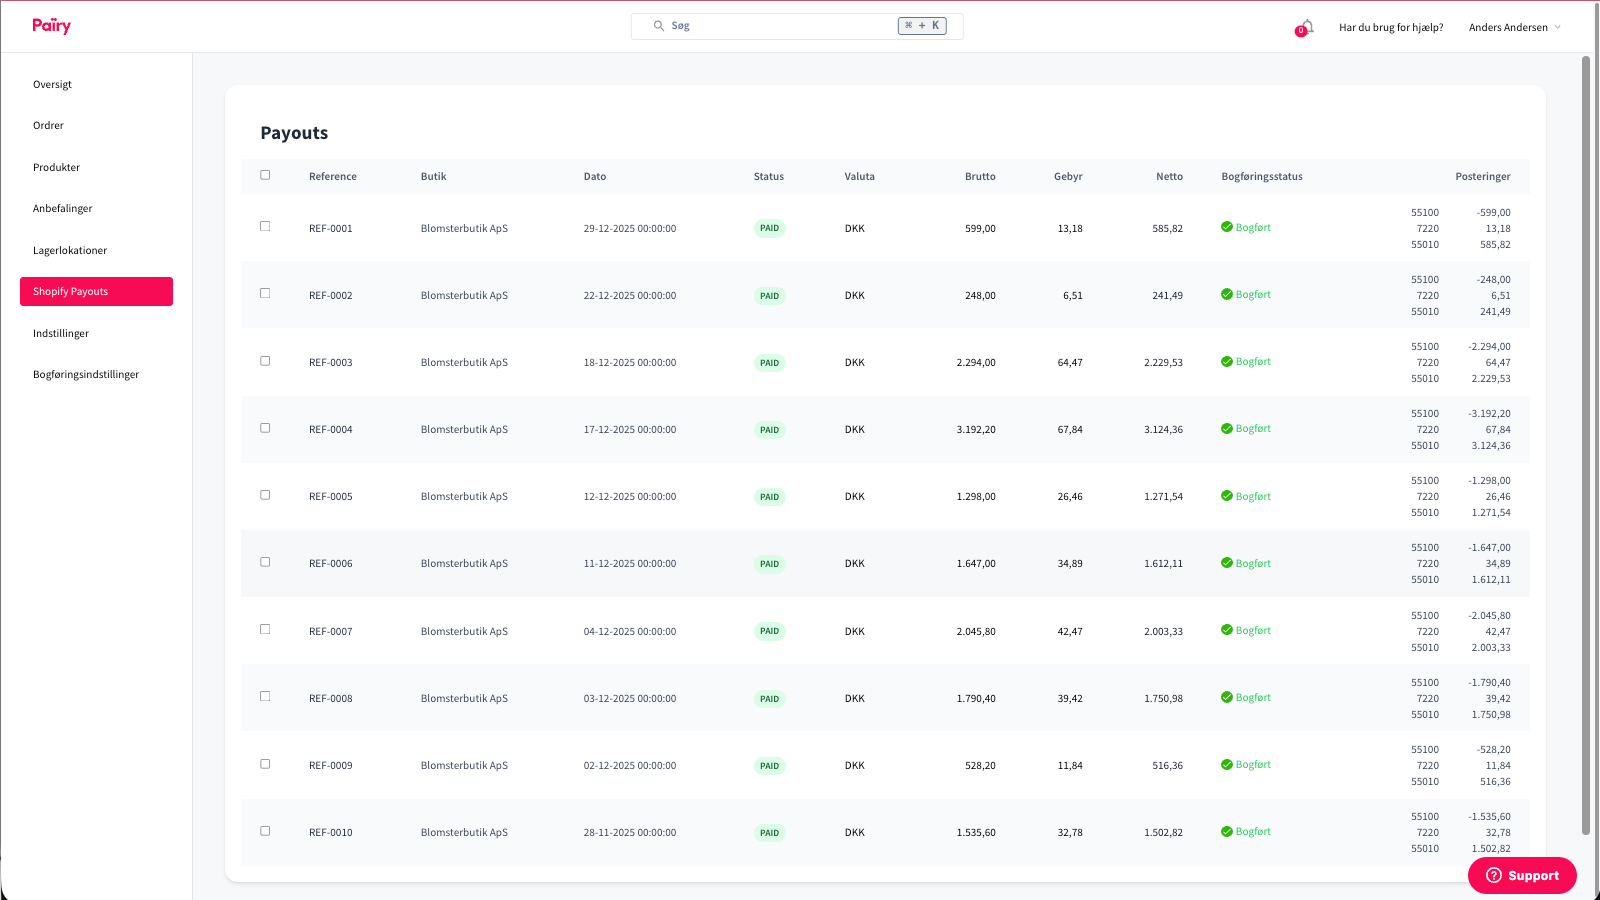Click the 'Har du brug for hjælp?' link

pos(1391,27)
